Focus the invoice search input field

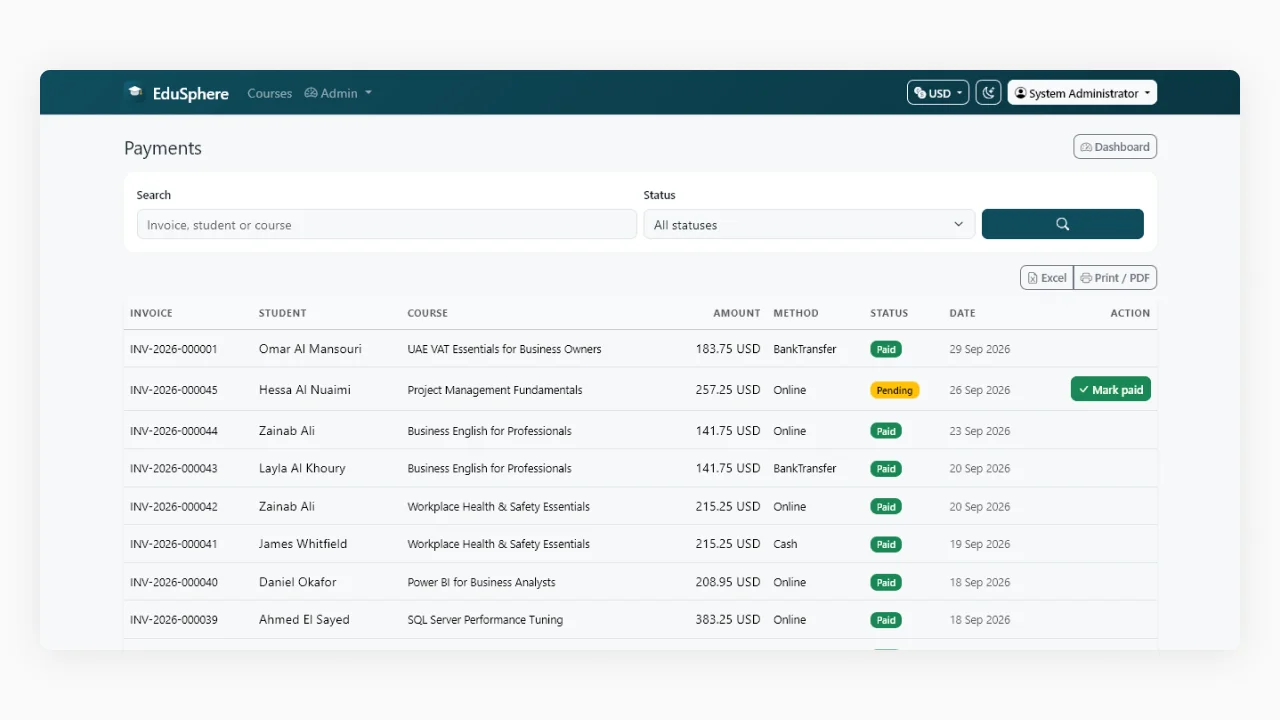pos(387,225)
